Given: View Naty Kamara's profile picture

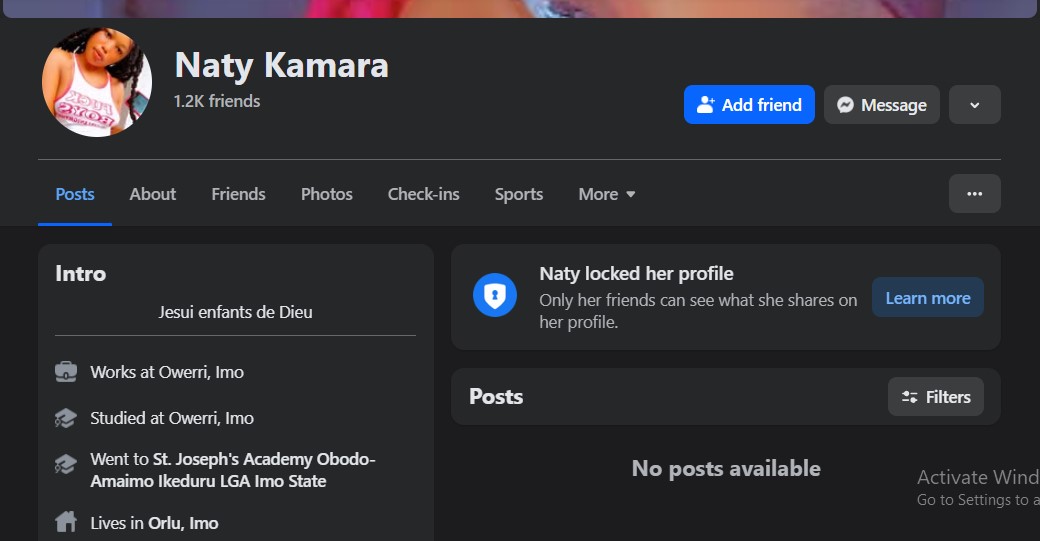Looking at the screenshot, I should point(97,82).
